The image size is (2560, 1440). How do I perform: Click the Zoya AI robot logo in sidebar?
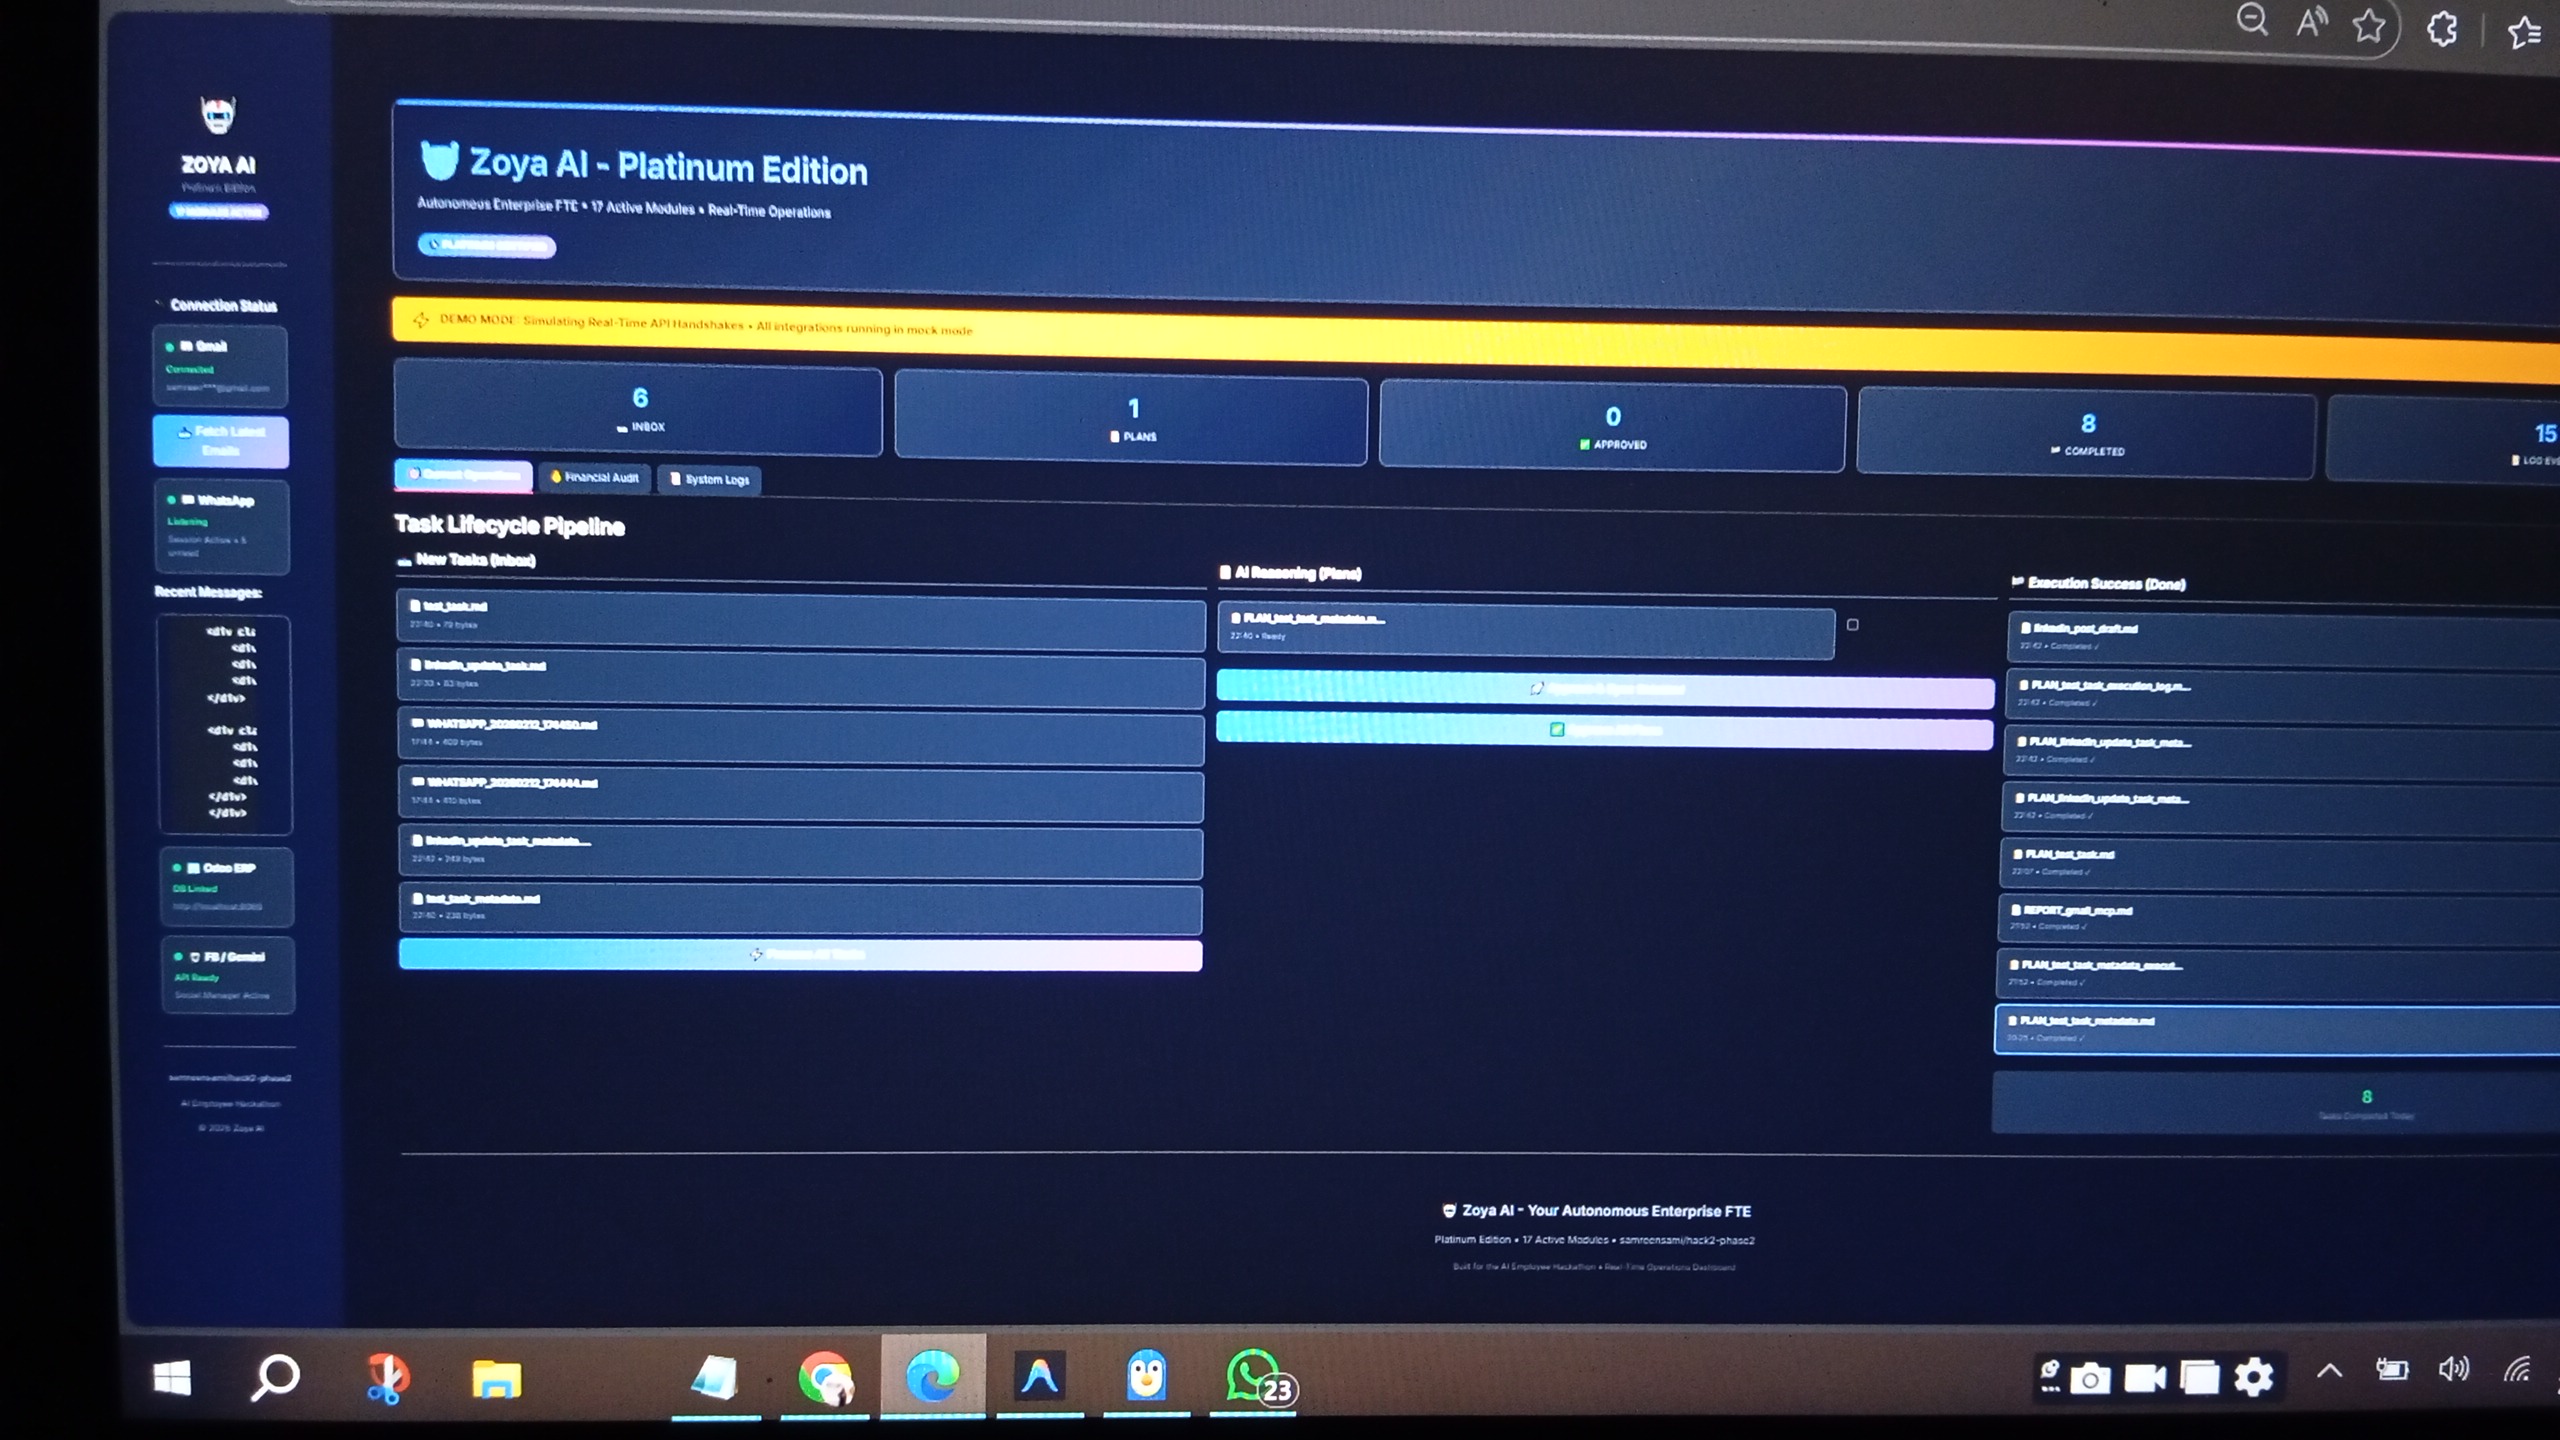[x=218, y=115]
